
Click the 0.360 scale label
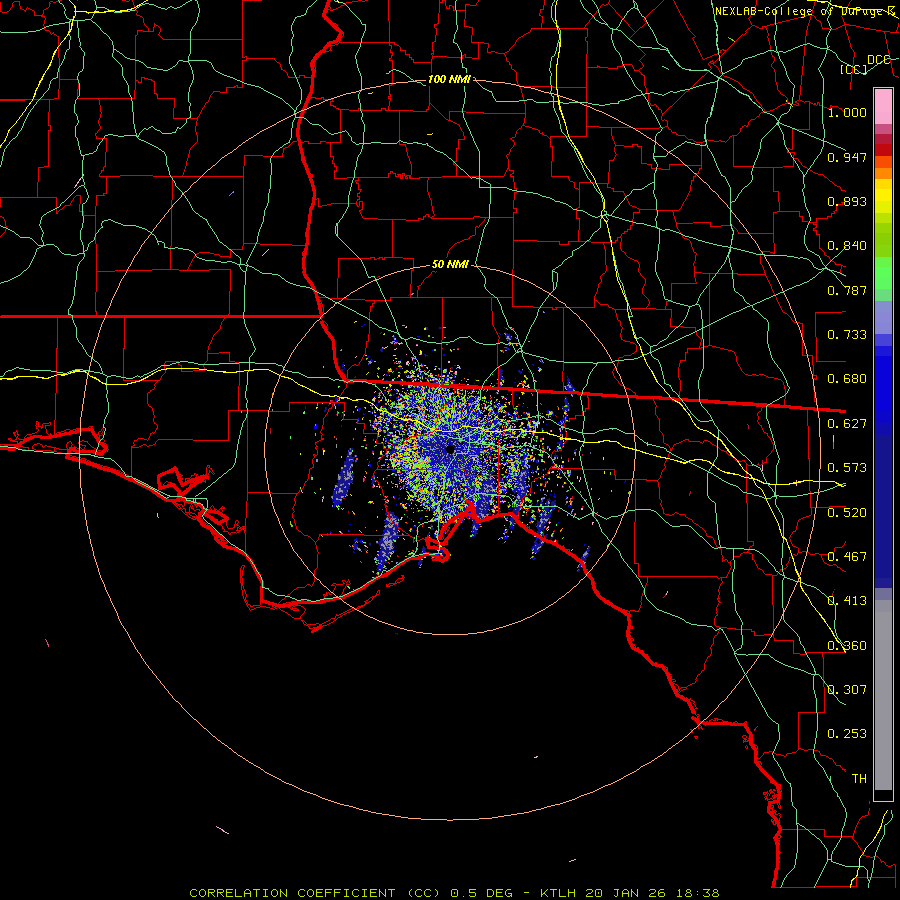(x=847, y=646)
